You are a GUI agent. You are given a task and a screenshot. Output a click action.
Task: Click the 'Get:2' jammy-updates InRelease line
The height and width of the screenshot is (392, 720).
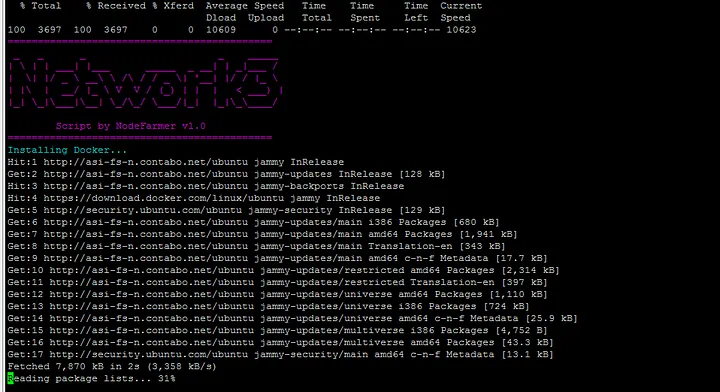[x=226, y=174]
